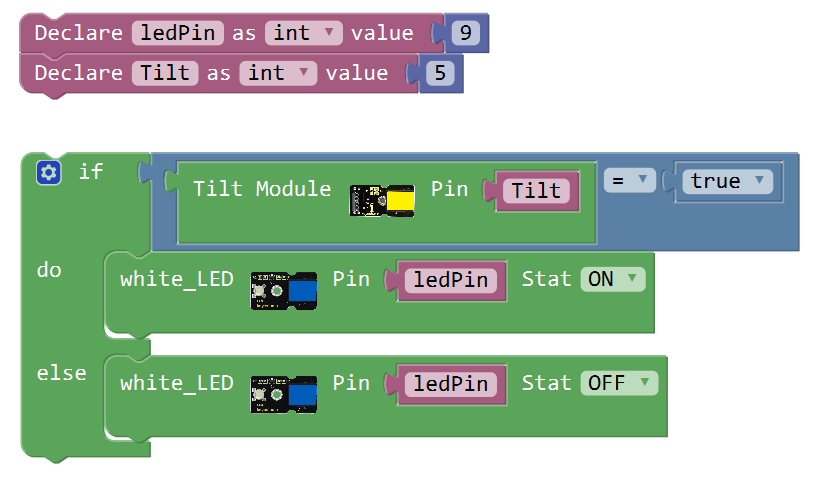The width and height of the screenshot is (820, 484).
Task: Edit the number value 5
Action: pos(440,73)
